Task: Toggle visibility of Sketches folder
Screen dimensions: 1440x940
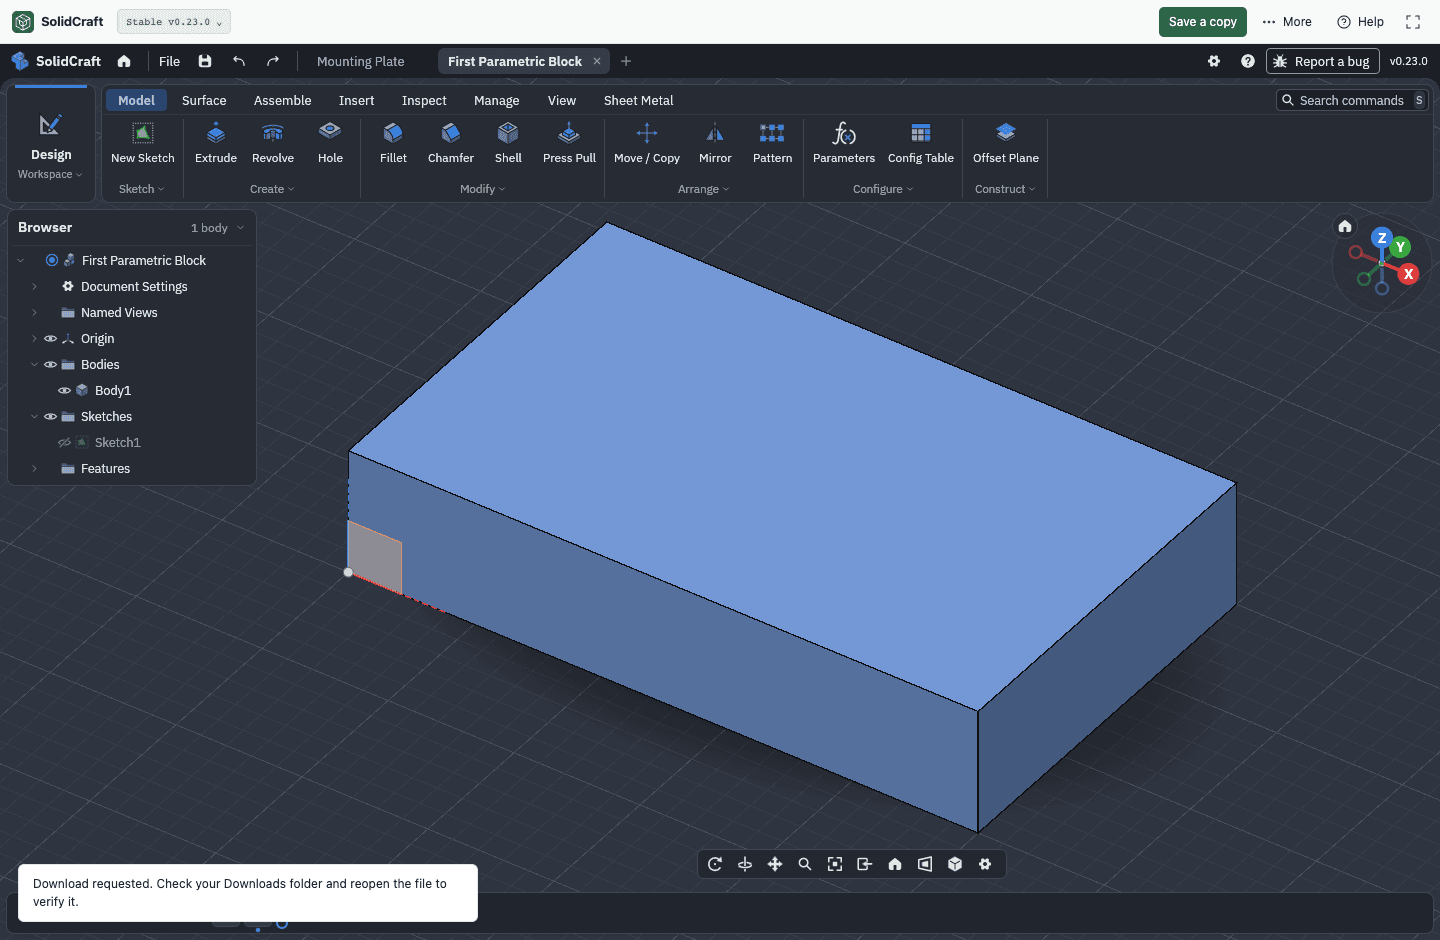Action: point(50,417)
